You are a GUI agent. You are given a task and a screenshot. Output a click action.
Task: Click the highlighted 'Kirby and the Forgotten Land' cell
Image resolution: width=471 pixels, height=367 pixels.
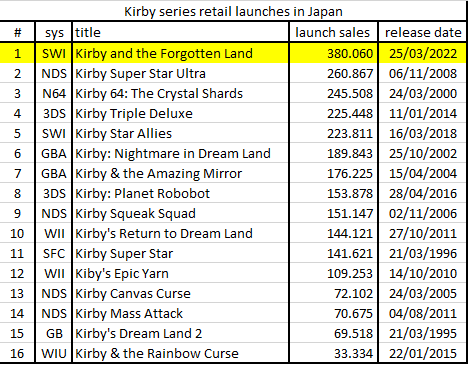click(x=180, y=53)
